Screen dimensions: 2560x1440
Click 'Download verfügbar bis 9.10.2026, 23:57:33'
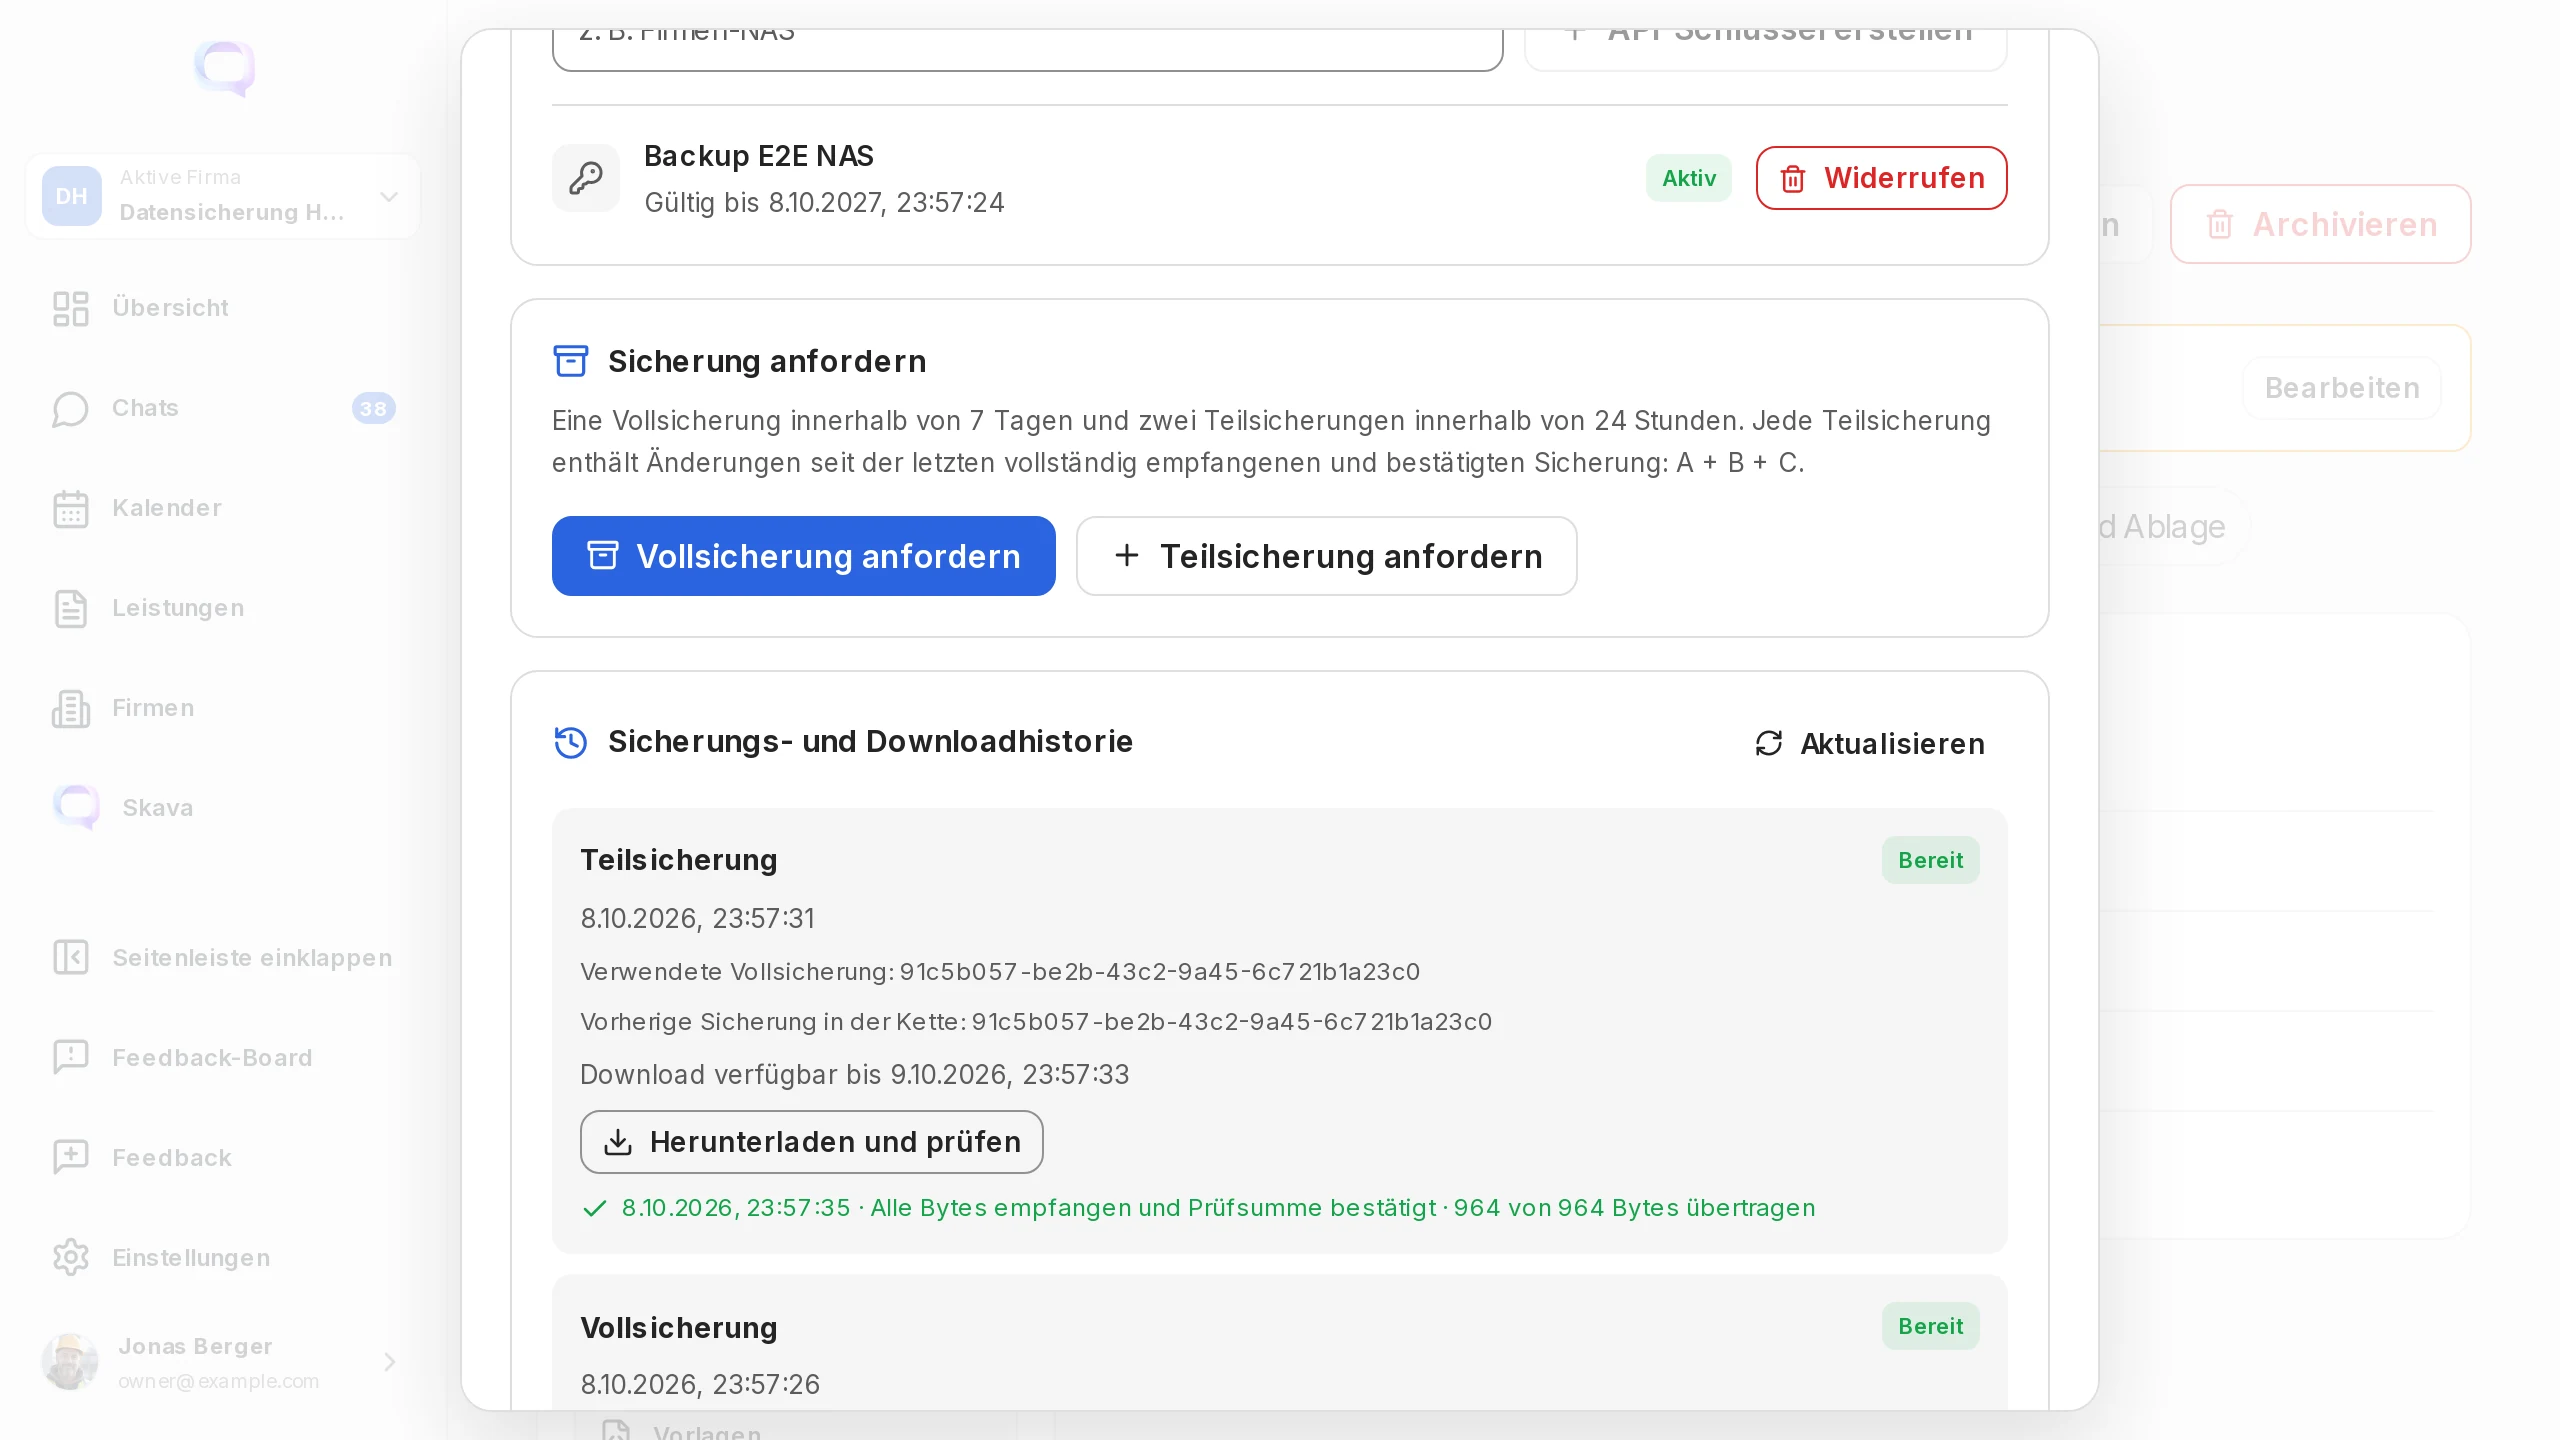point(855,1075)
